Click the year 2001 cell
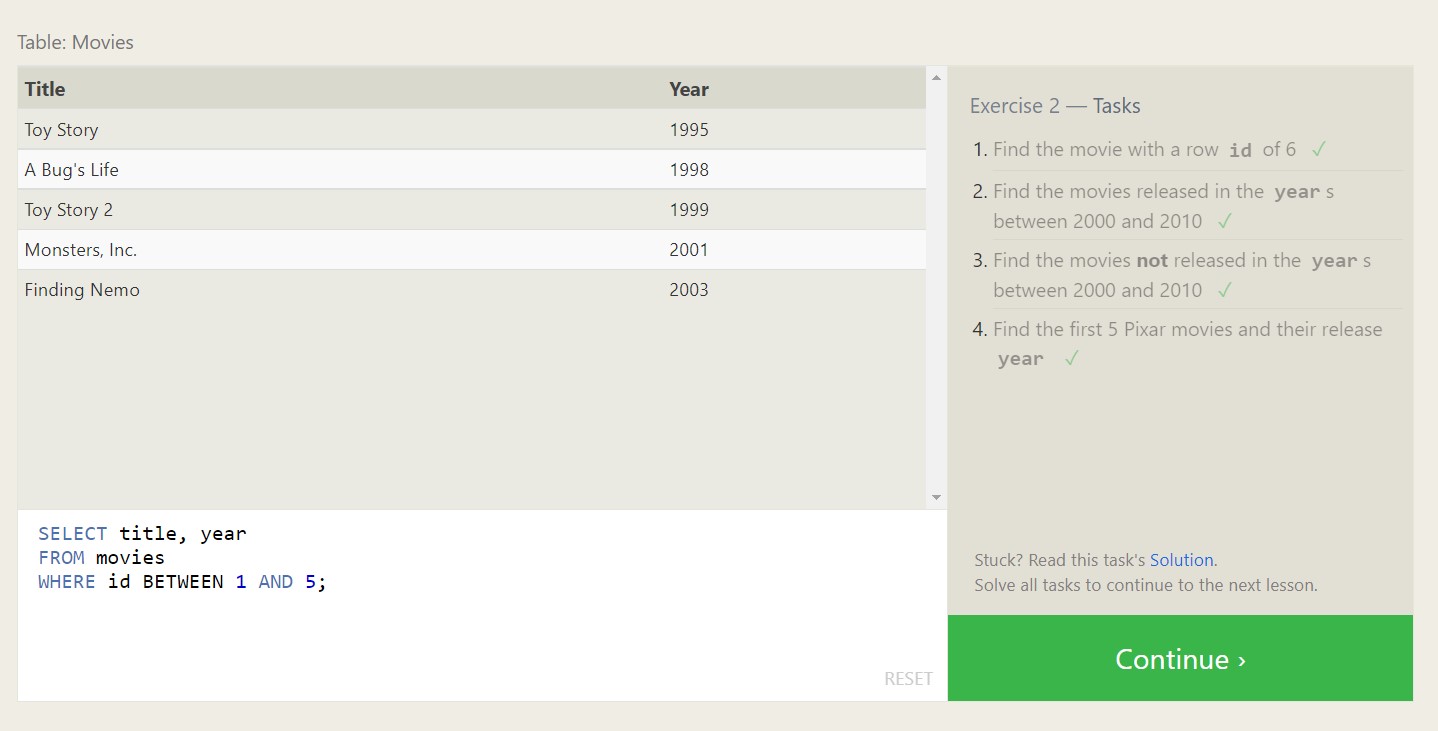 click(689, 250)
